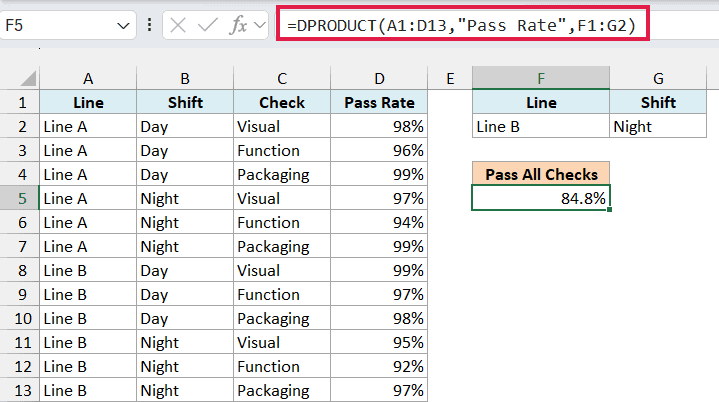Expand the formula bar options chevron

point(260,25)
